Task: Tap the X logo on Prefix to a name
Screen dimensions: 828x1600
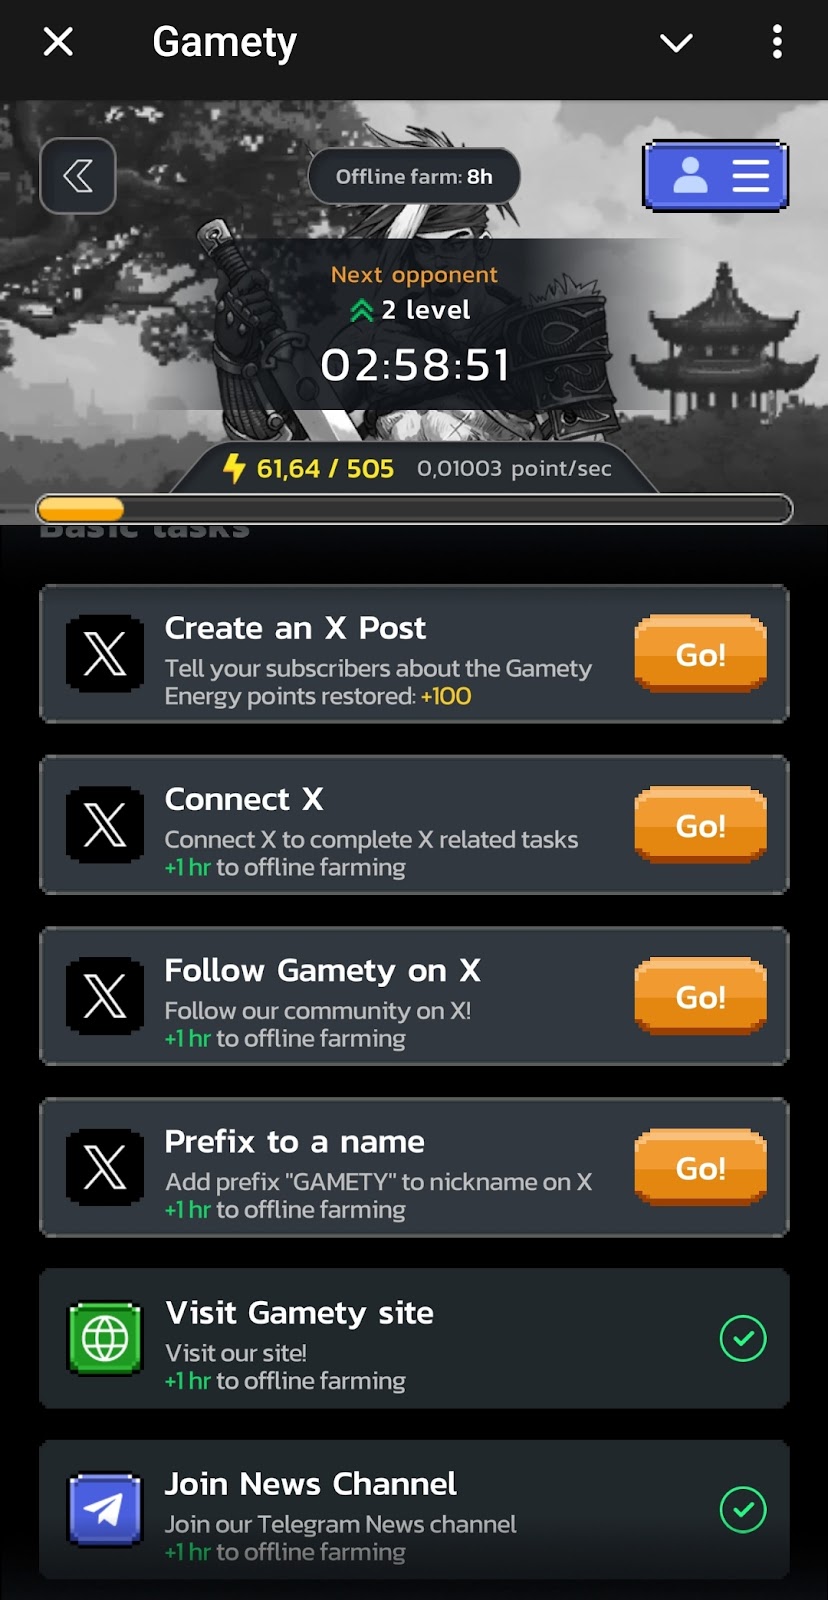Action: click(x=105, y=1167)
